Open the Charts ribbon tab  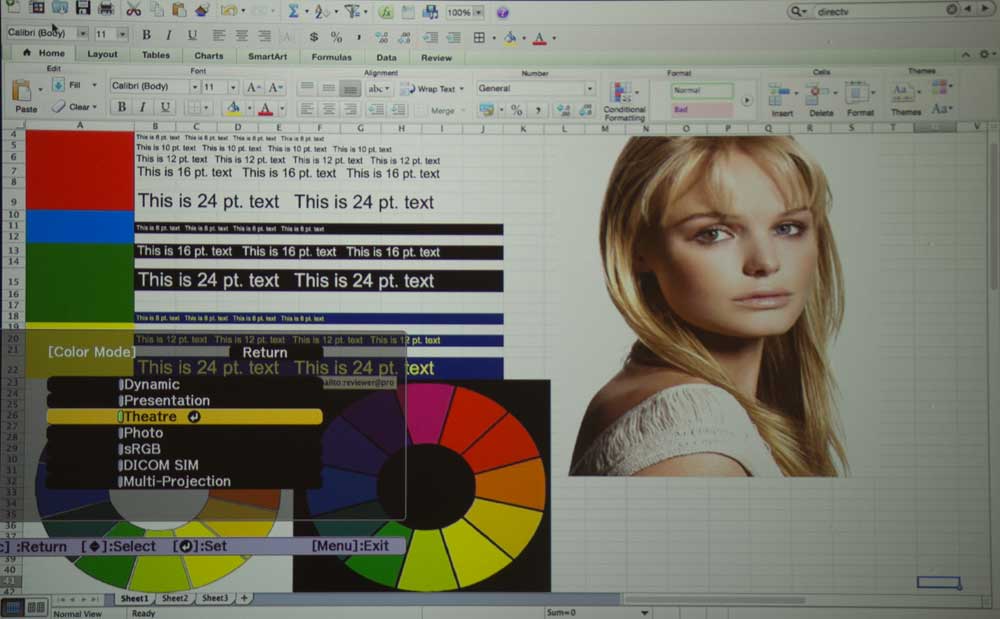[209, 55]
